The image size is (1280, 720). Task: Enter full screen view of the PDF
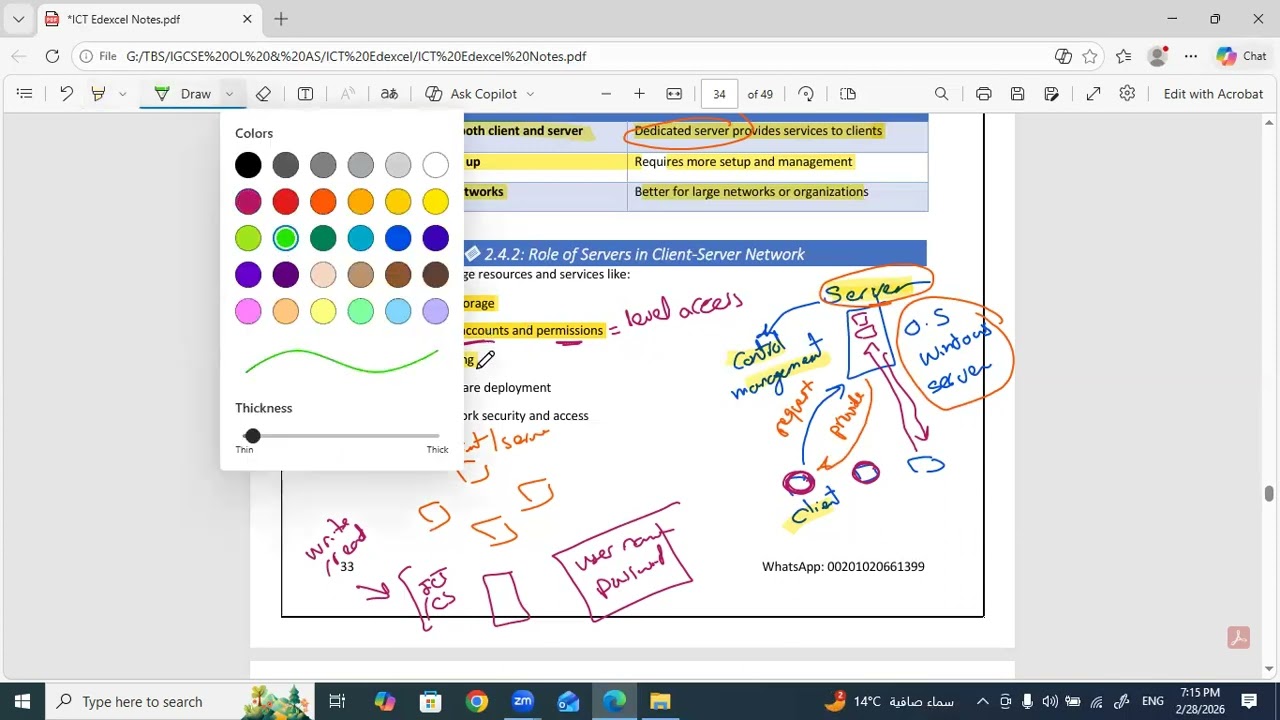(x=1094, y=94)
